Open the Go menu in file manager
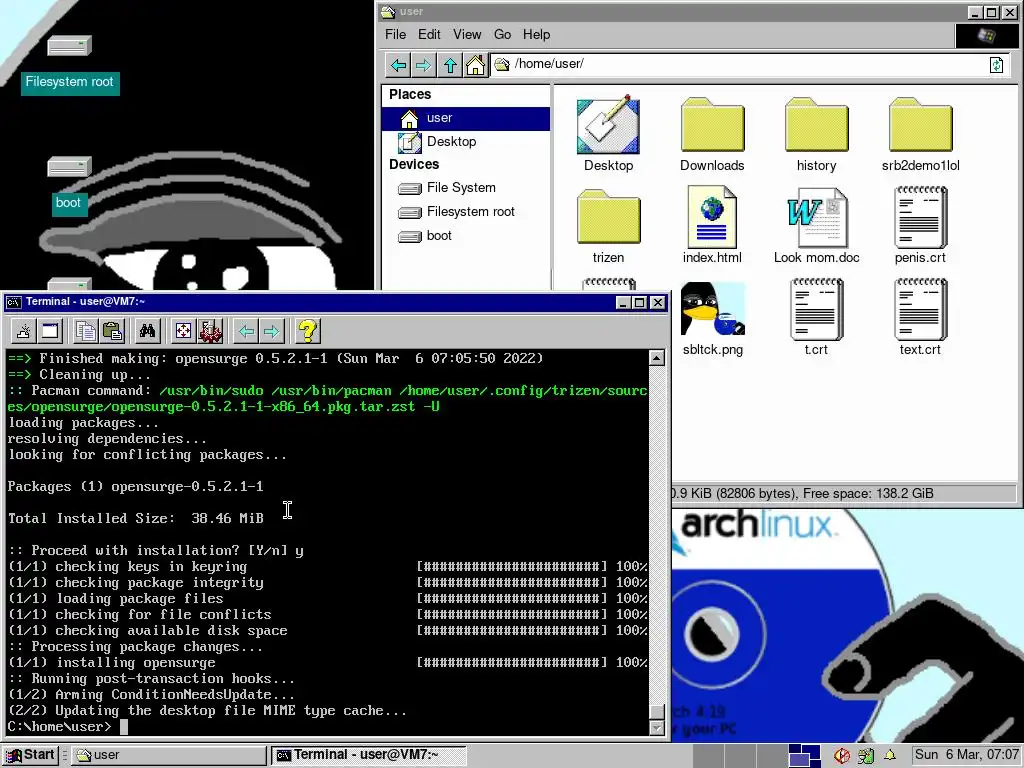1024x768 pixels. pos(502,35)
